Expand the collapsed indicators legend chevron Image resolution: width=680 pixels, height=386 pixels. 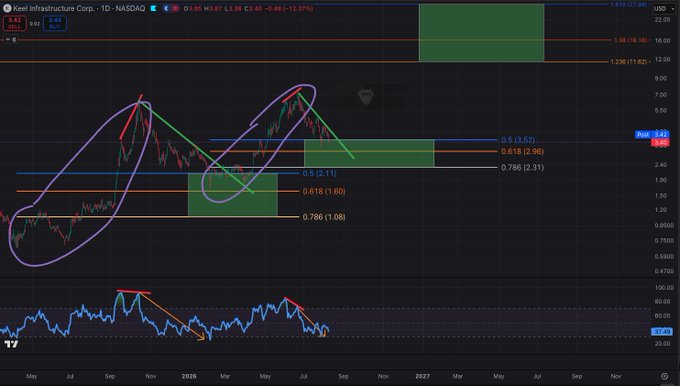[x=7, y=39]
